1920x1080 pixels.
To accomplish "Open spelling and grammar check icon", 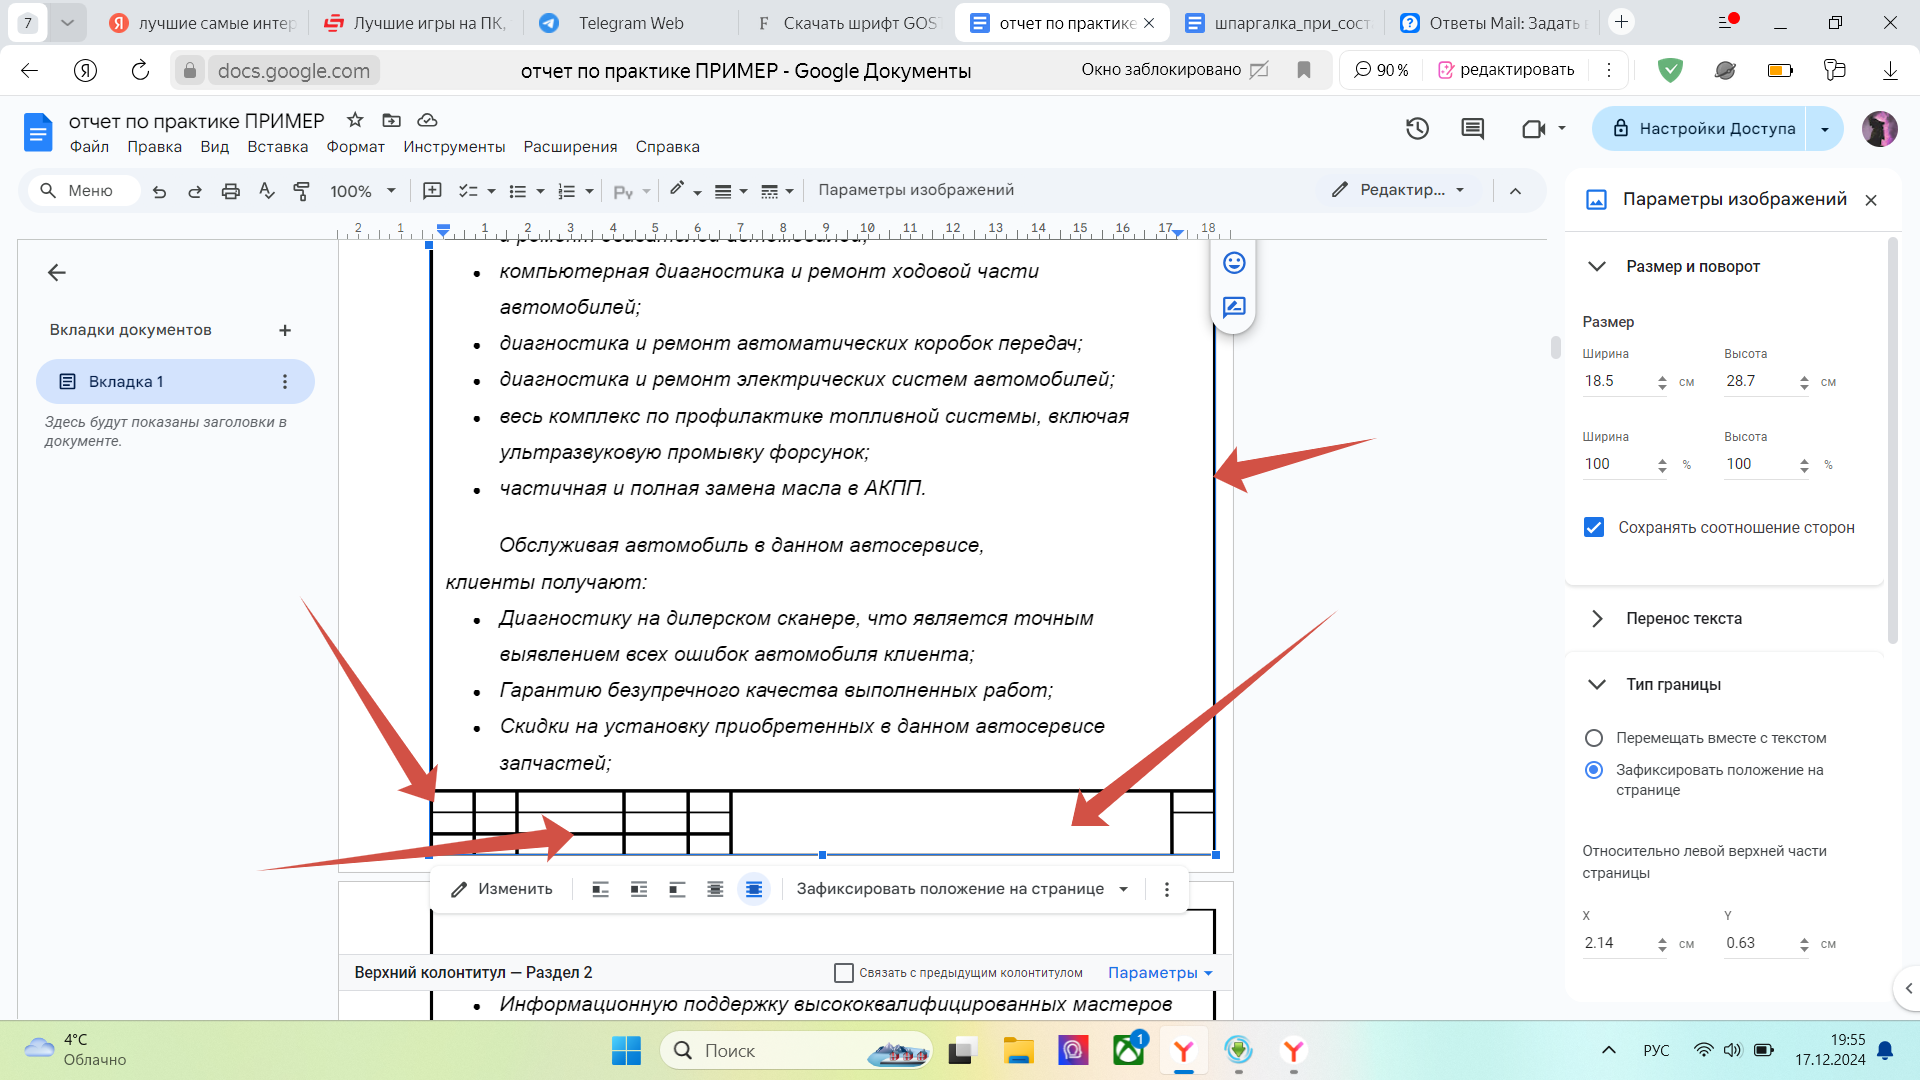I will [x=266, y=191].
